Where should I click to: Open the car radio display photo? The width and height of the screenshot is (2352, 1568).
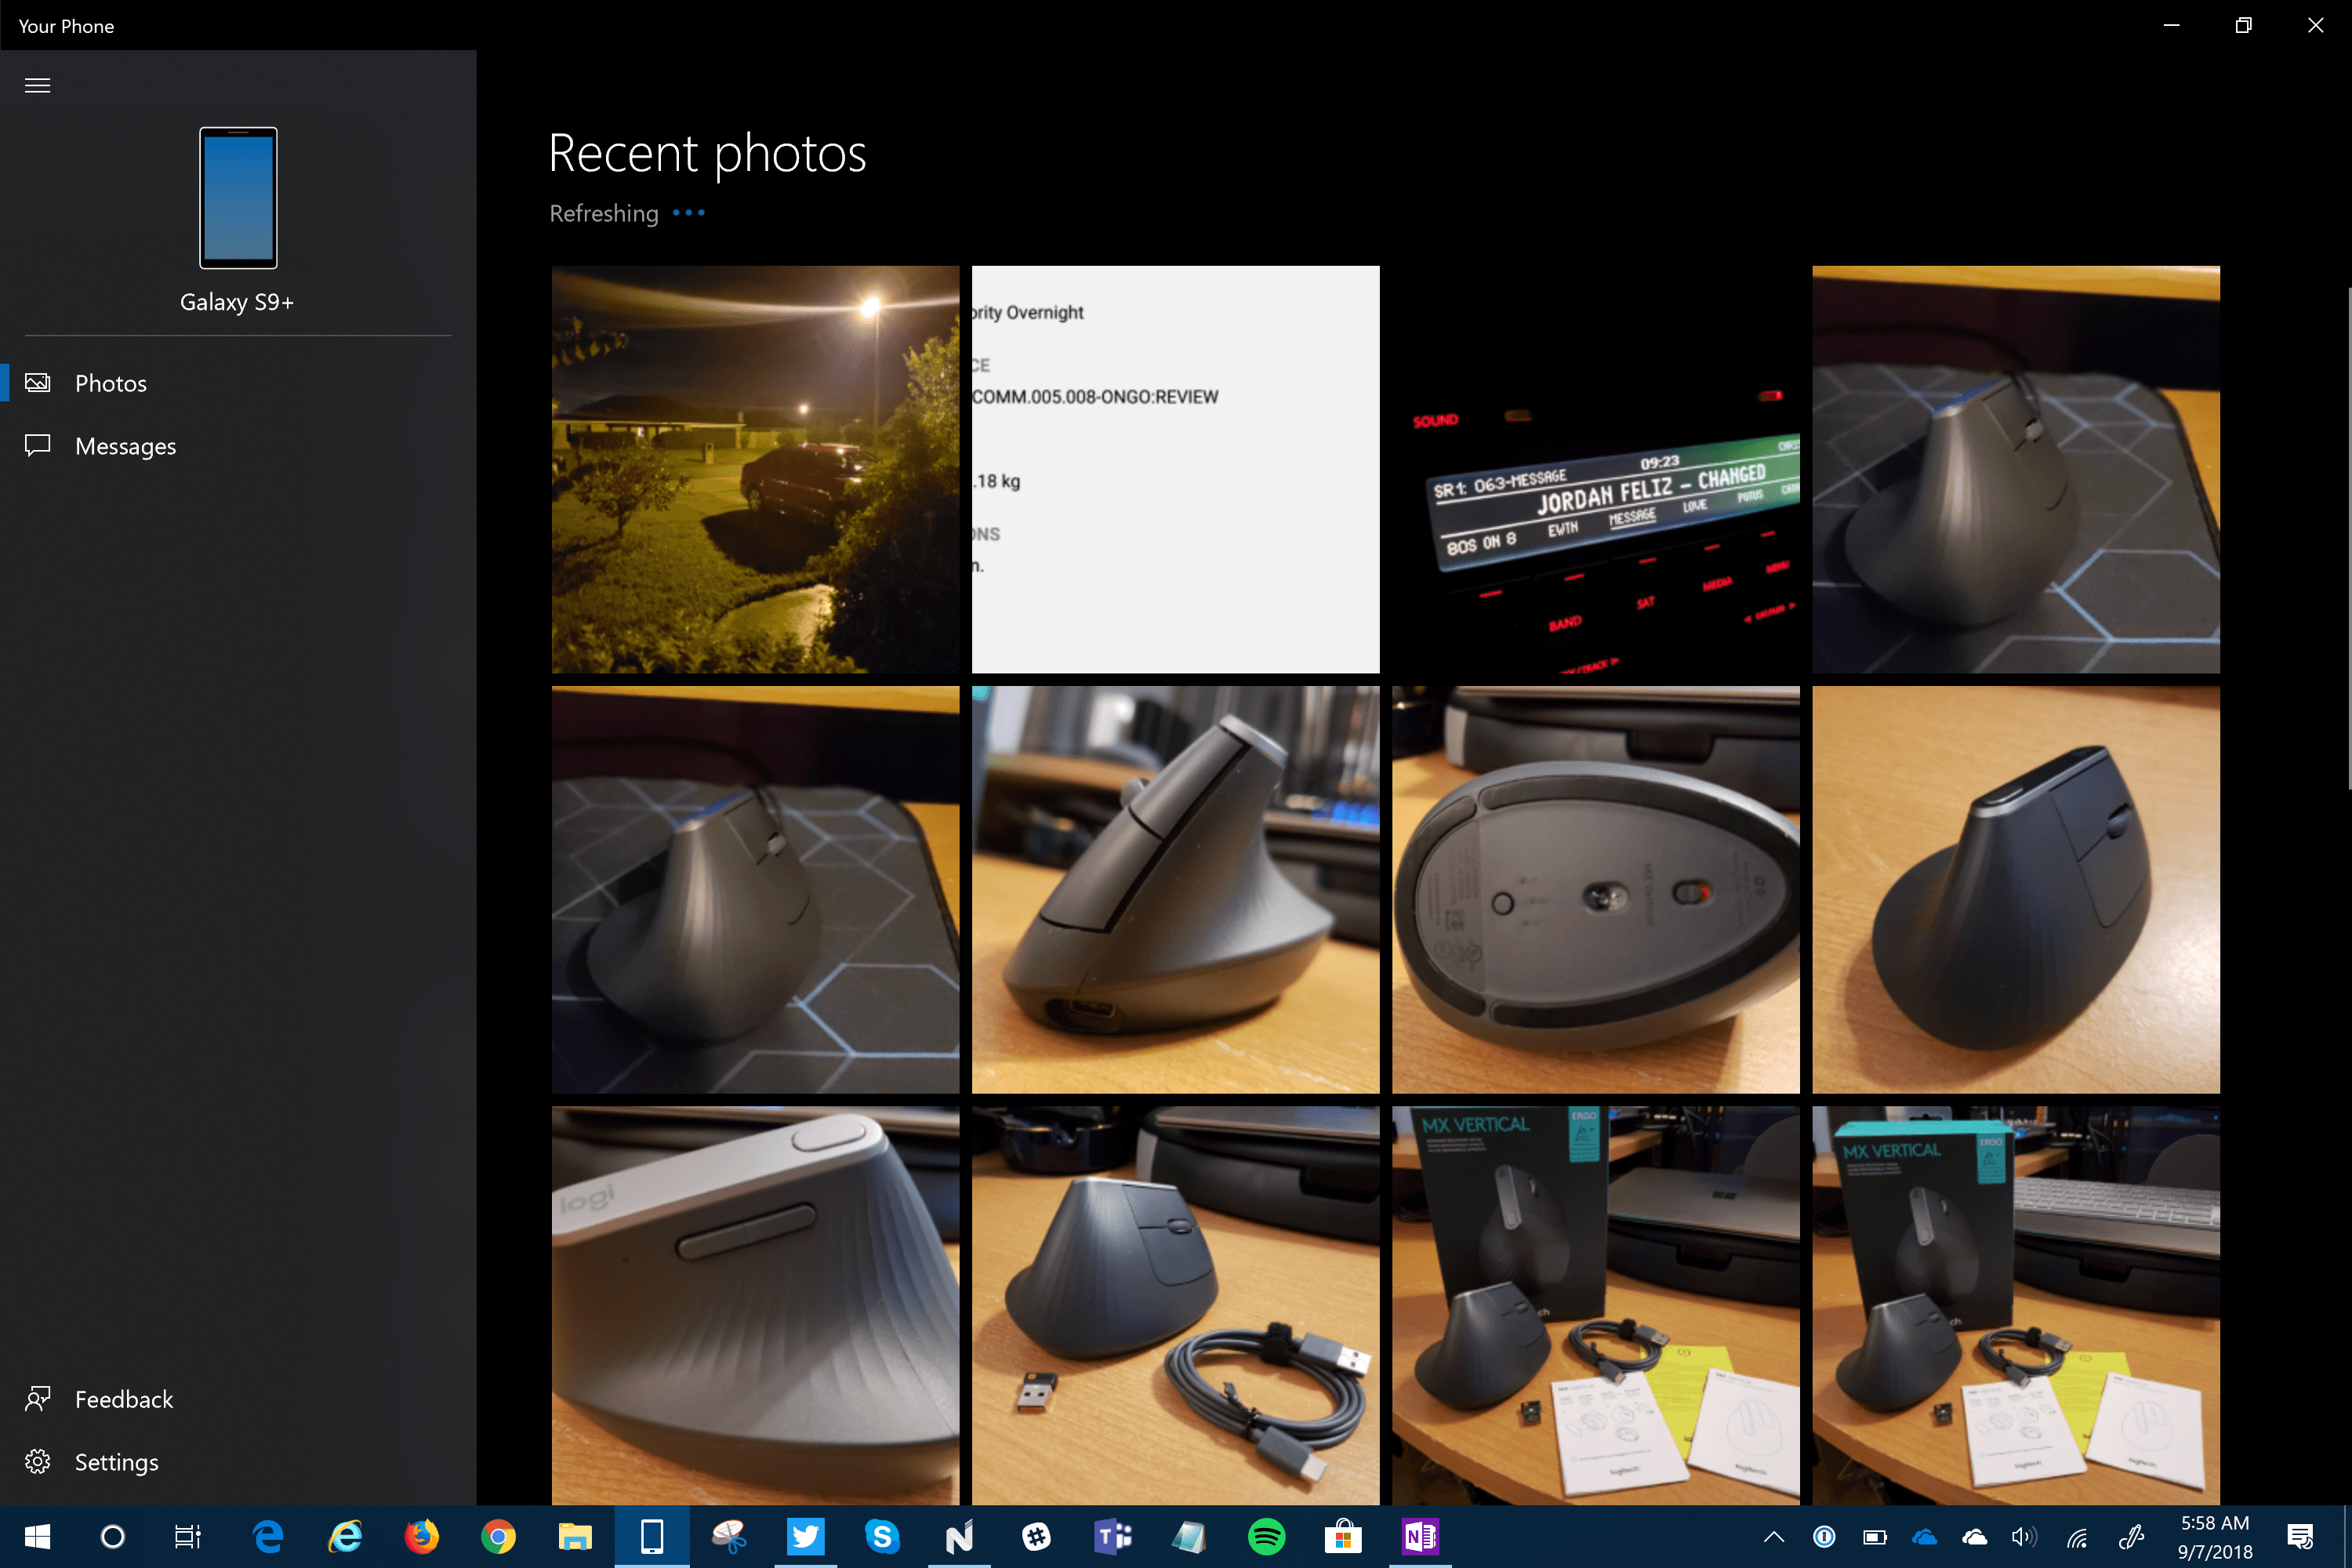pos(1595,469)
